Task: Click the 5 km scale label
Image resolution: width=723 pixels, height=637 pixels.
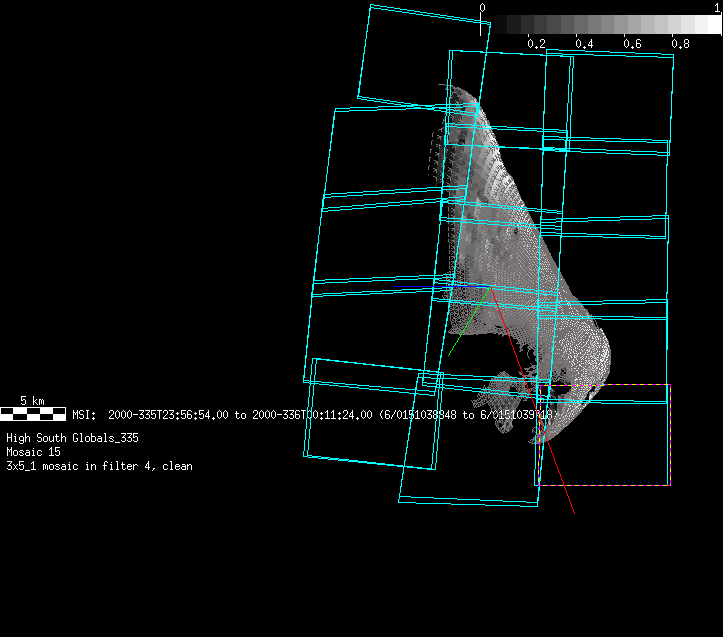Action: click(32, 400)
